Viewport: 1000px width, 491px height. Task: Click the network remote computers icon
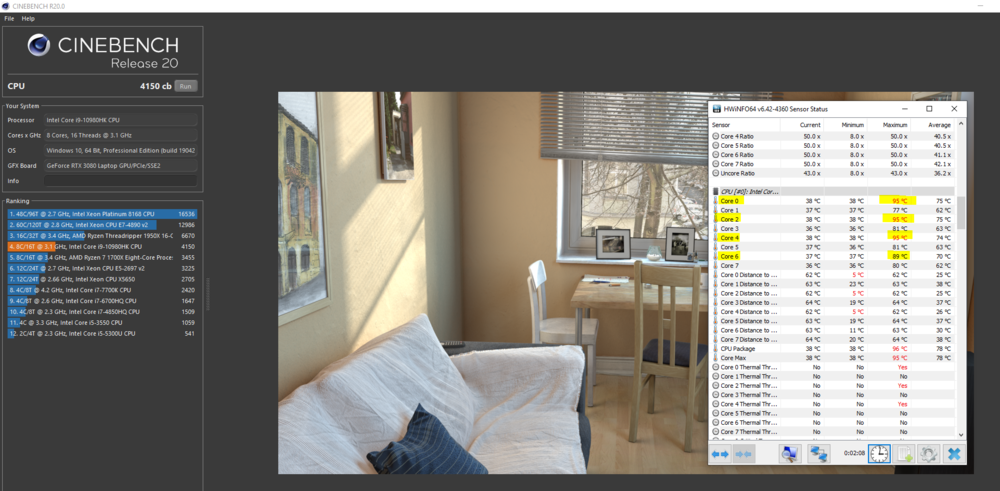[819, 454]
